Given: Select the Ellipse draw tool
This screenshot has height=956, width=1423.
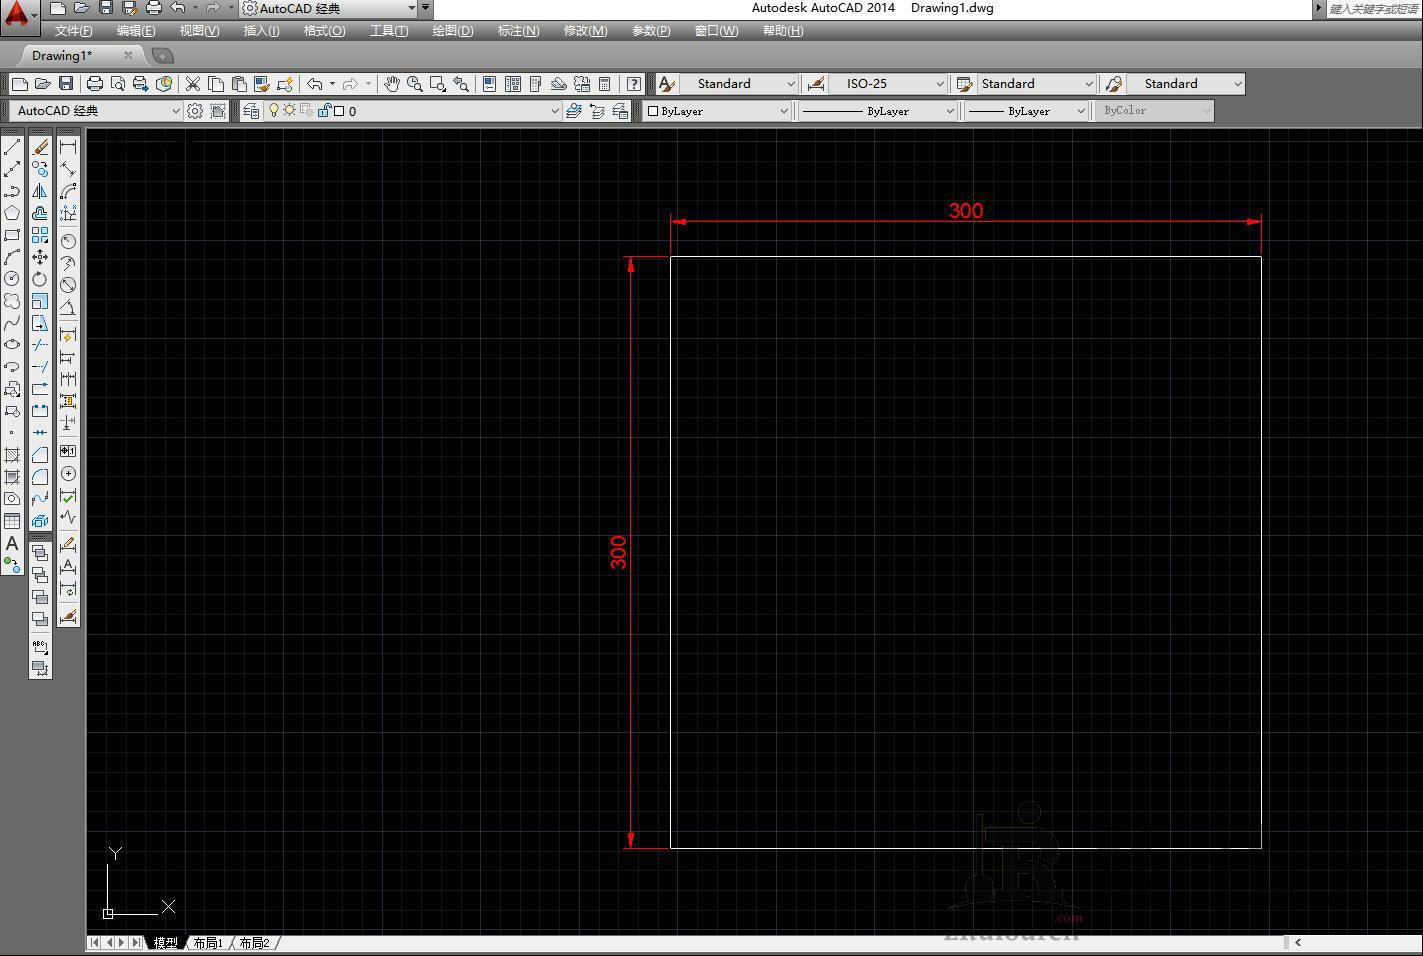Looking at the screenshot, I should (x=12, y=345).
